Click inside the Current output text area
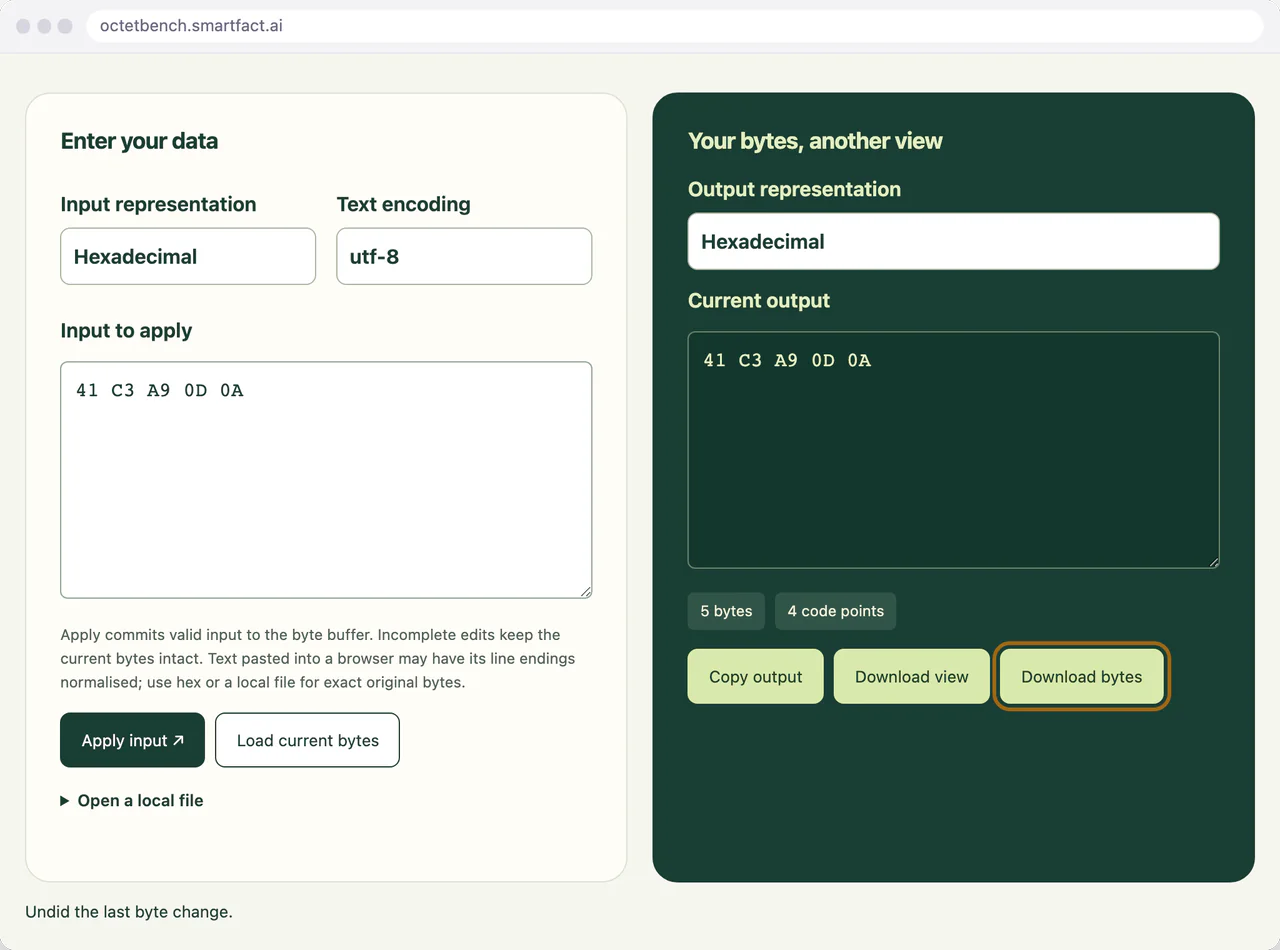 (954, 450)
